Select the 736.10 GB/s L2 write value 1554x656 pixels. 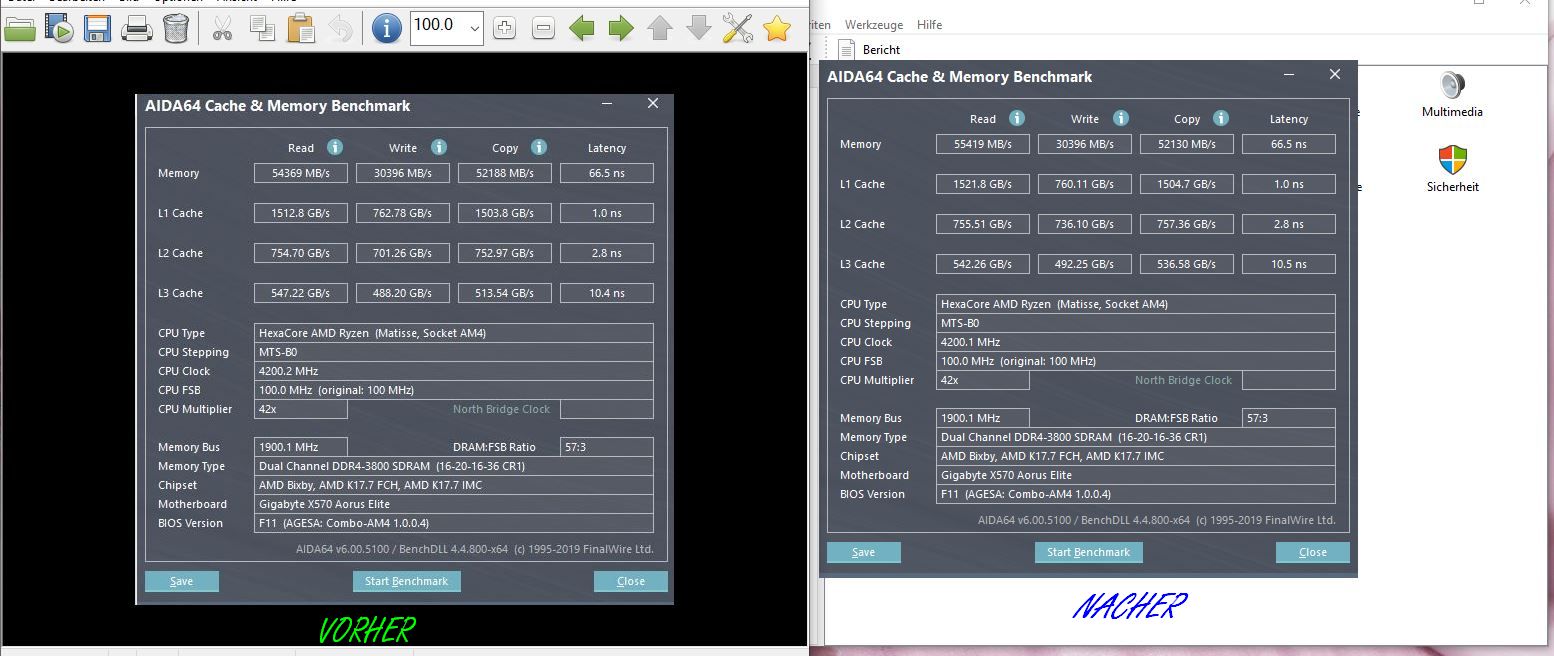(1085, 224)
